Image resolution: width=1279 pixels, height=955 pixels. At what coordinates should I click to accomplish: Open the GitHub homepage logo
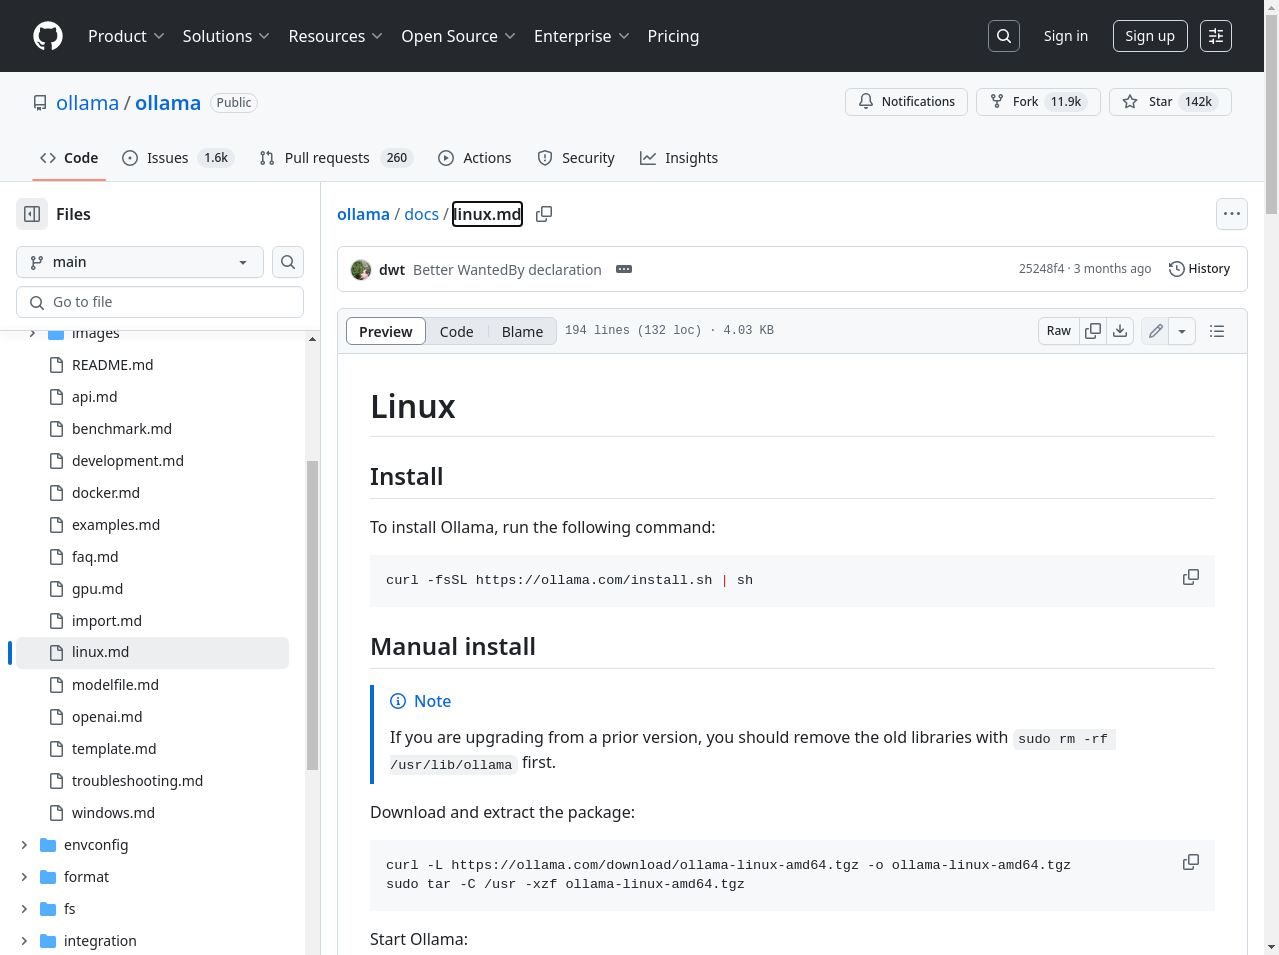pos(48,36)
